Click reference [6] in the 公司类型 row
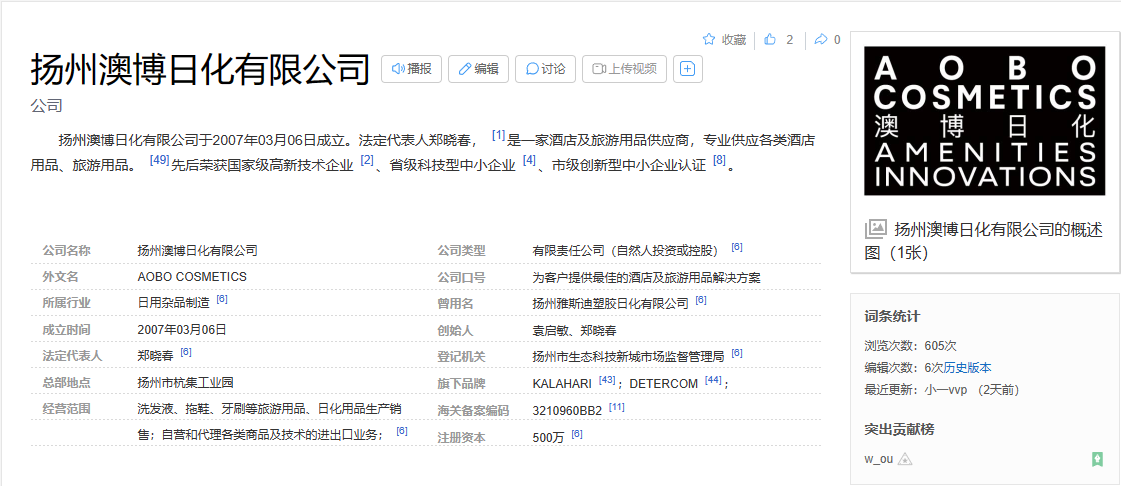The image size is (1121, 486). [737, 247]
